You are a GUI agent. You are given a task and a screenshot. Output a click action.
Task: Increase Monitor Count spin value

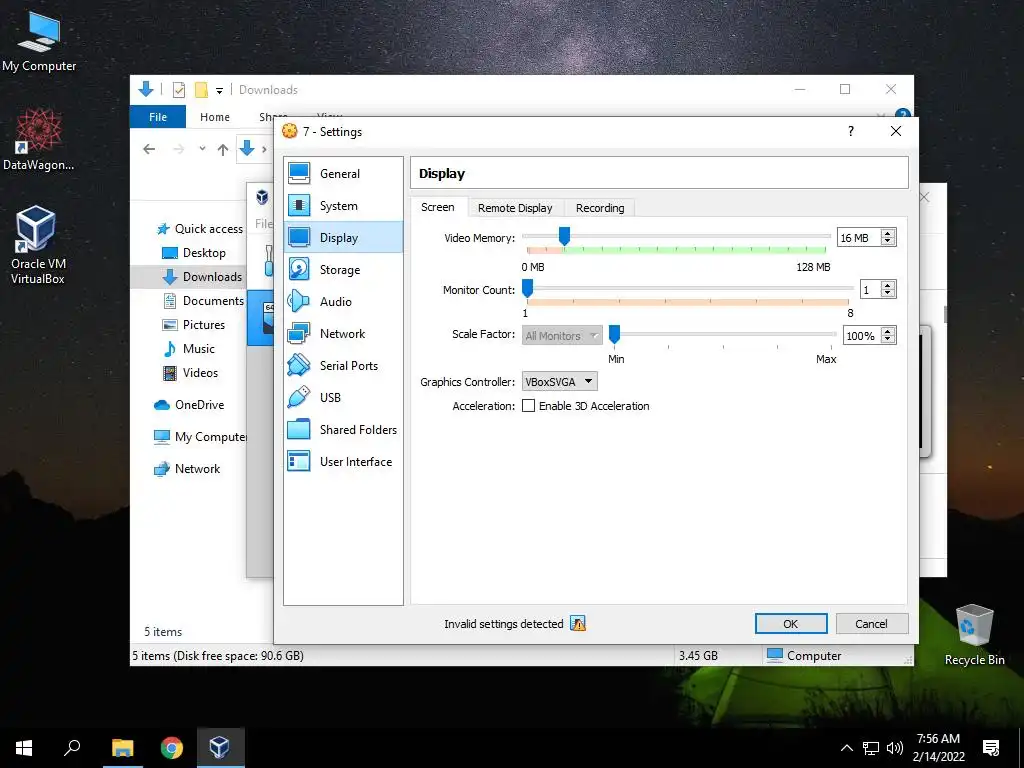tap(888, 285)
